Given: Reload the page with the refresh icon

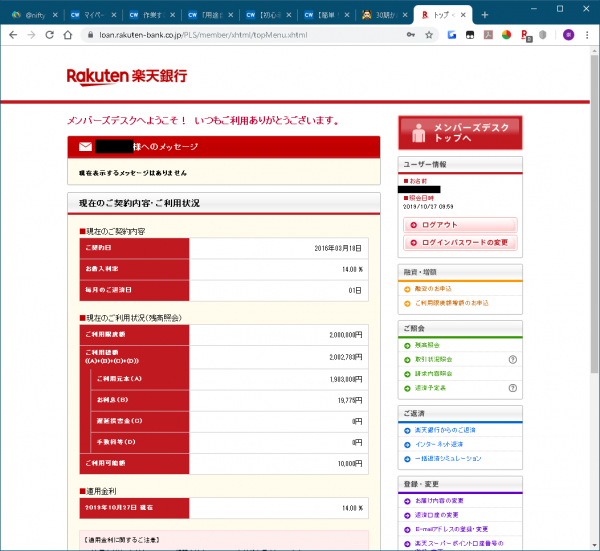Looking at the screenshot, I should click(49, 35).
